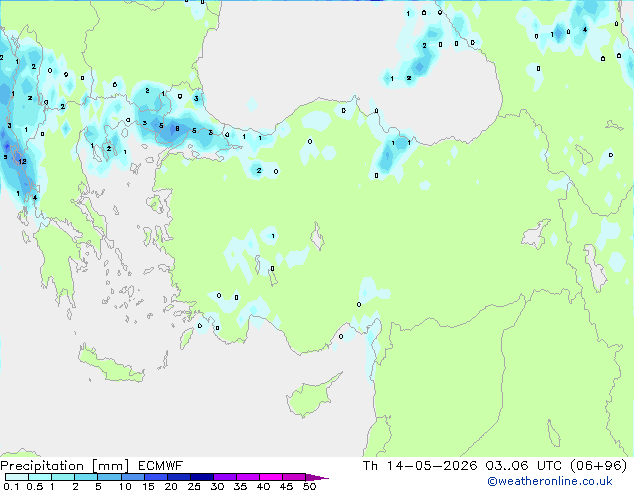The height and width of the screenshot is (490, 634).
Task: Click the '03..06 UTC' time range text
Action: pos(523,466)
